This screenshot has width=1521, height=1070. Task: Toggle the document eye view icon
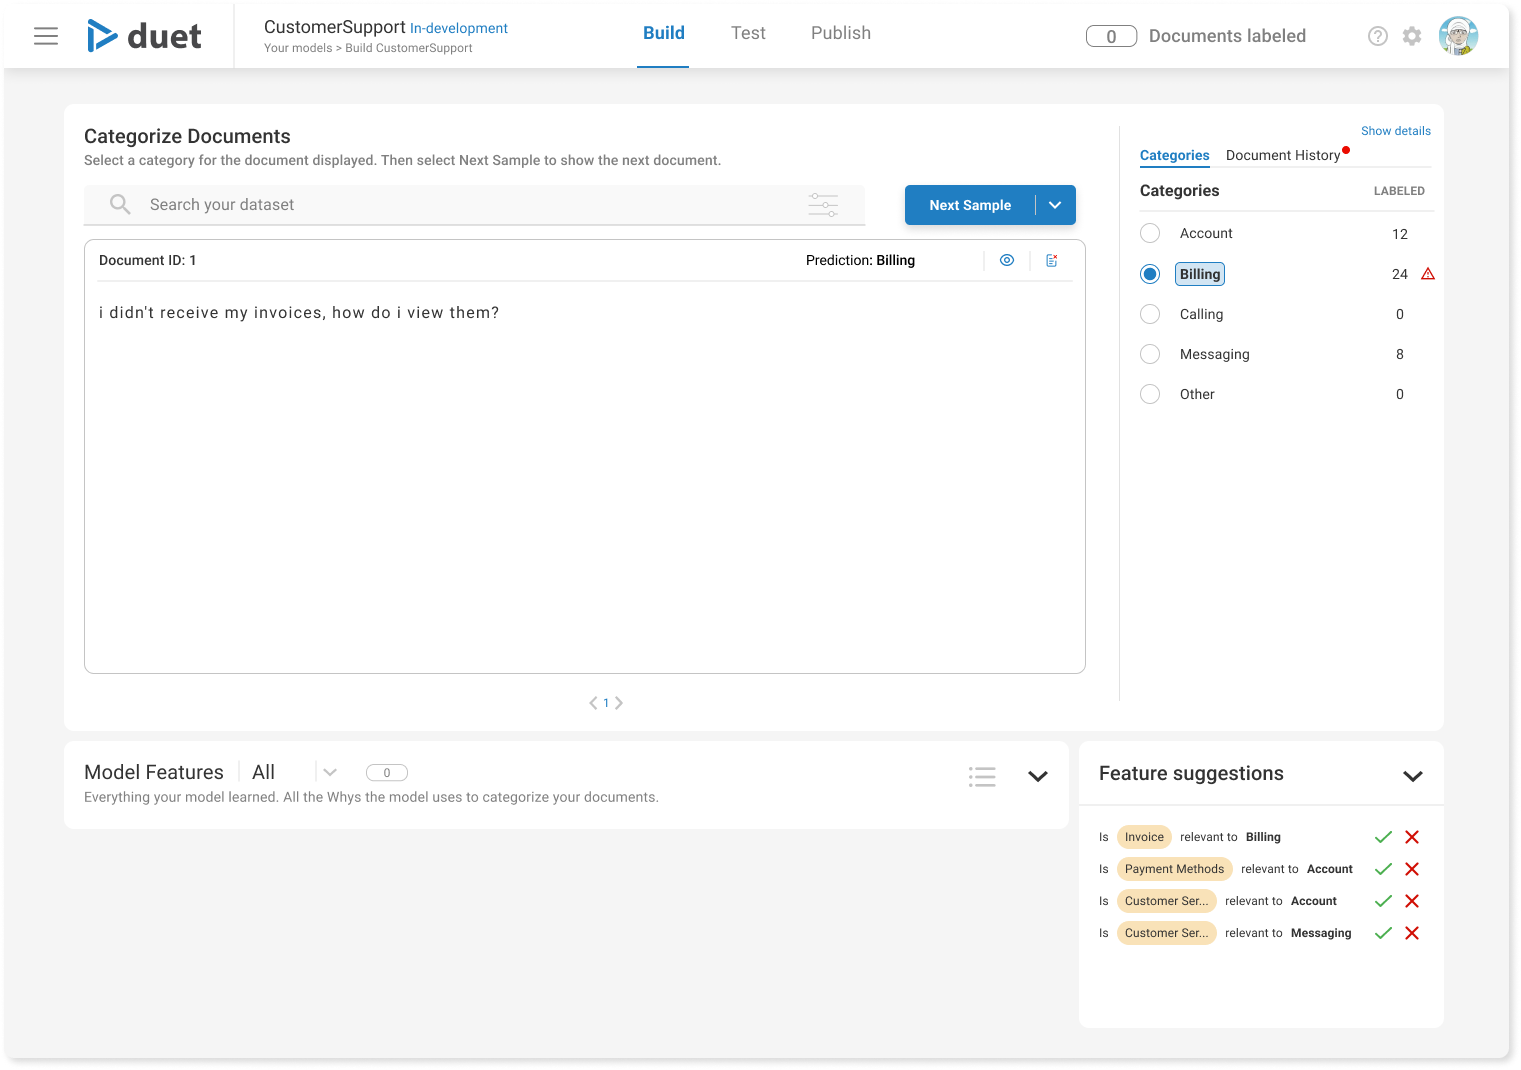pos(1007,260)
